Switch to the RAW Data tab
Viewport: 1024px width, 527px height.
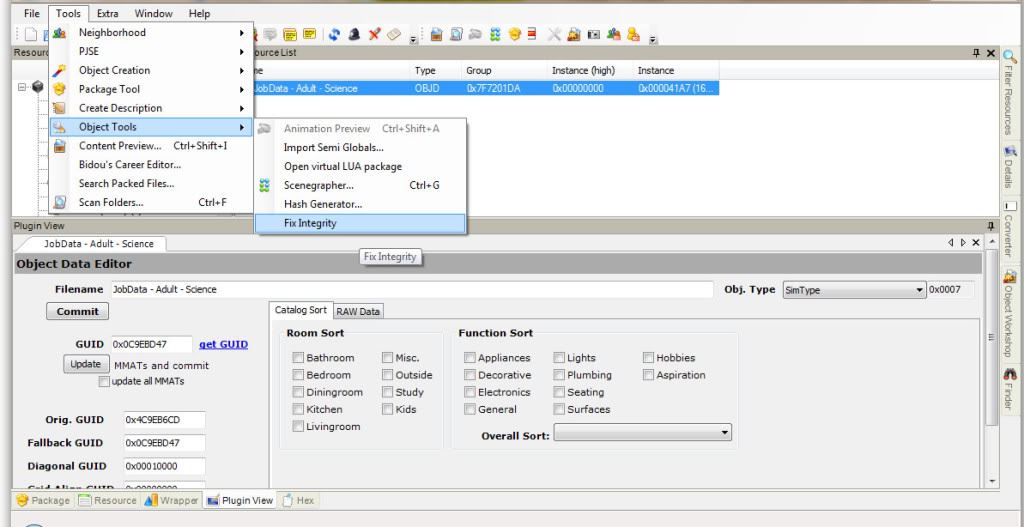coord(358,311)
